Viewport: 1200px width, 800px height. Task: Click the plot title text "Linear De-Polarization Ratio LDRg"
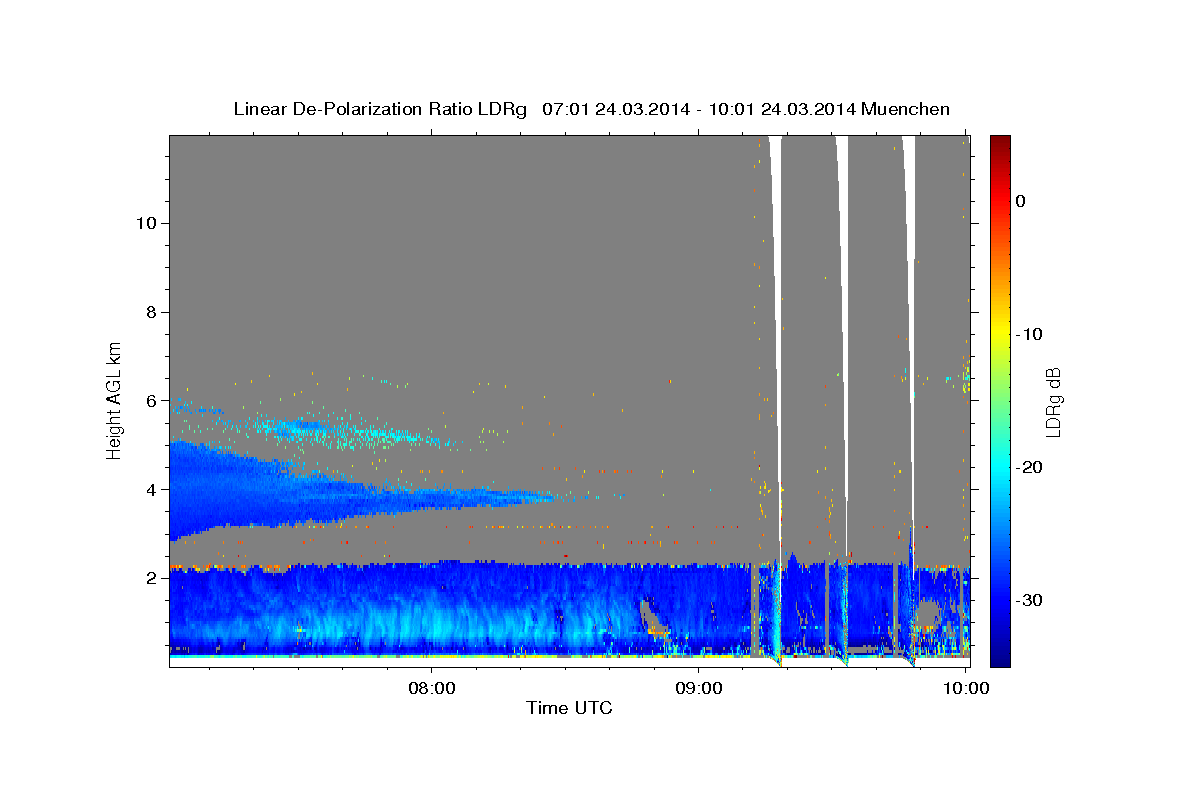[380, 109]
